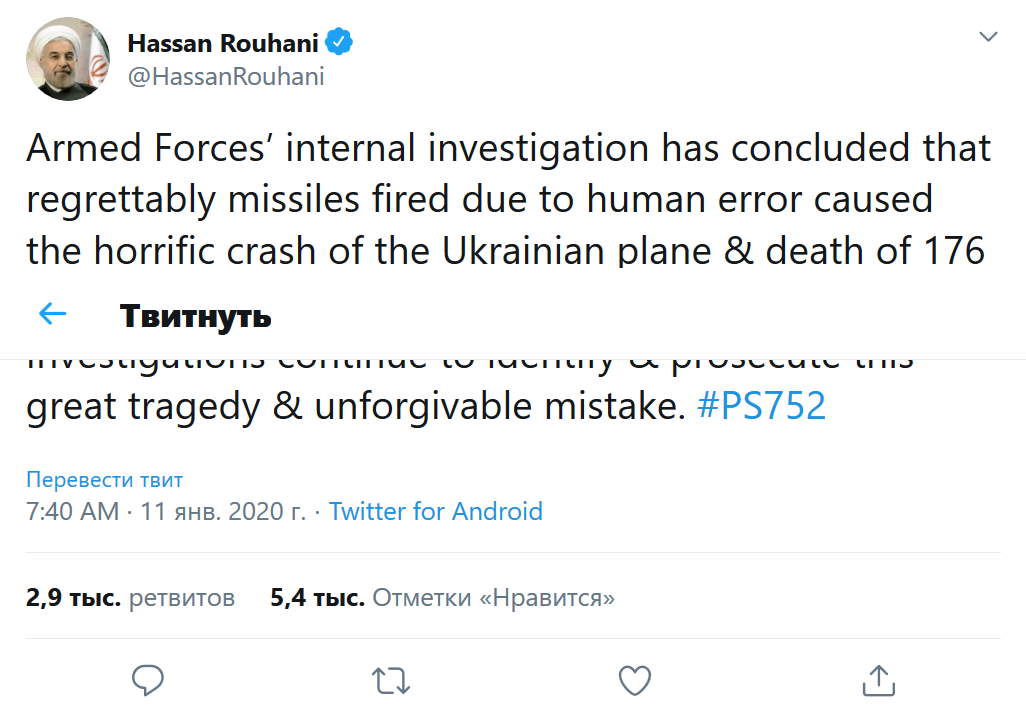The width and height of the screenshot is (1026, 721).
Task: View the 2,9 тыс. ретвитов list
Action: (130, 598)
